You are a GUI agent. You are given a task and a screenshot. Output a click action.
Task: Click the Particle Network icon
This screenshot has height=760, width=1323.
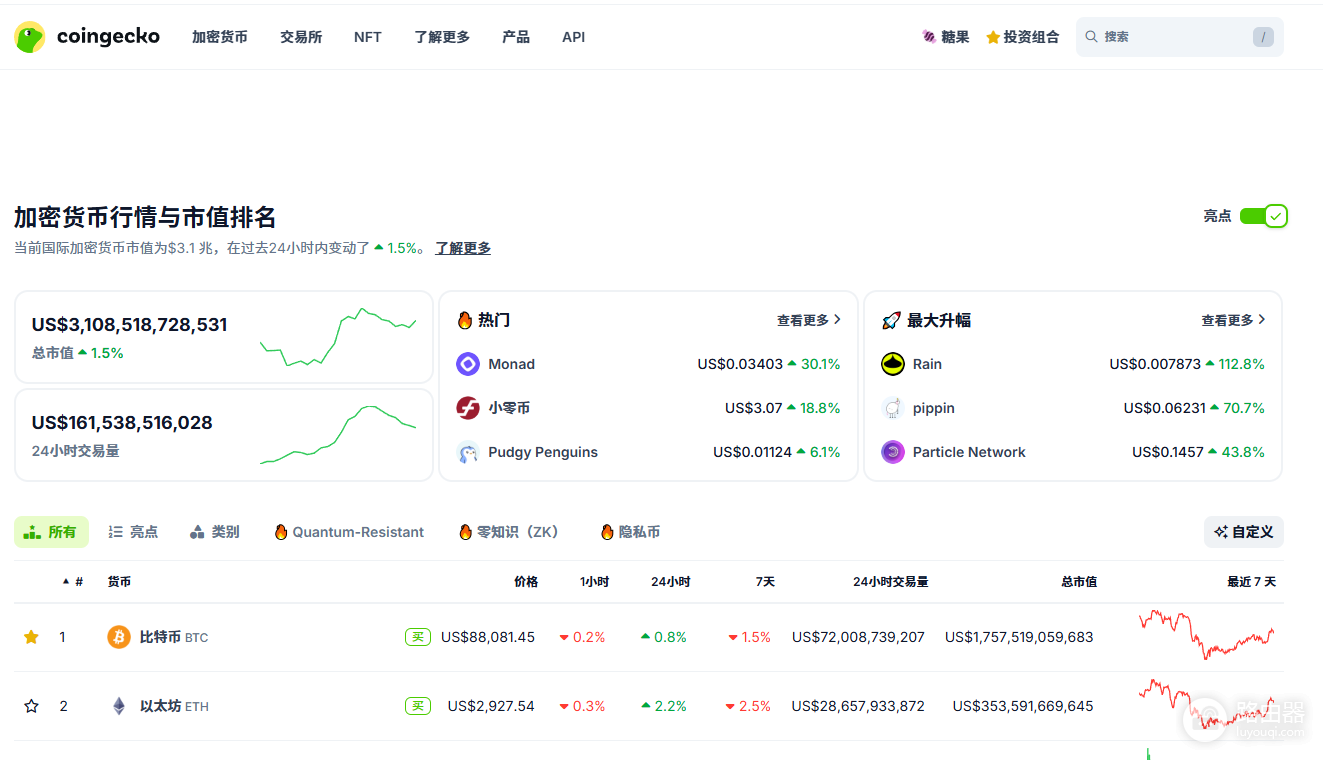(x=893, y=452)
